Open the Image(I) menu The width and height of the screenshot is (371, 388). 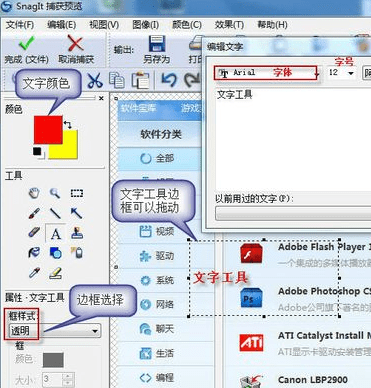[145, 24]
